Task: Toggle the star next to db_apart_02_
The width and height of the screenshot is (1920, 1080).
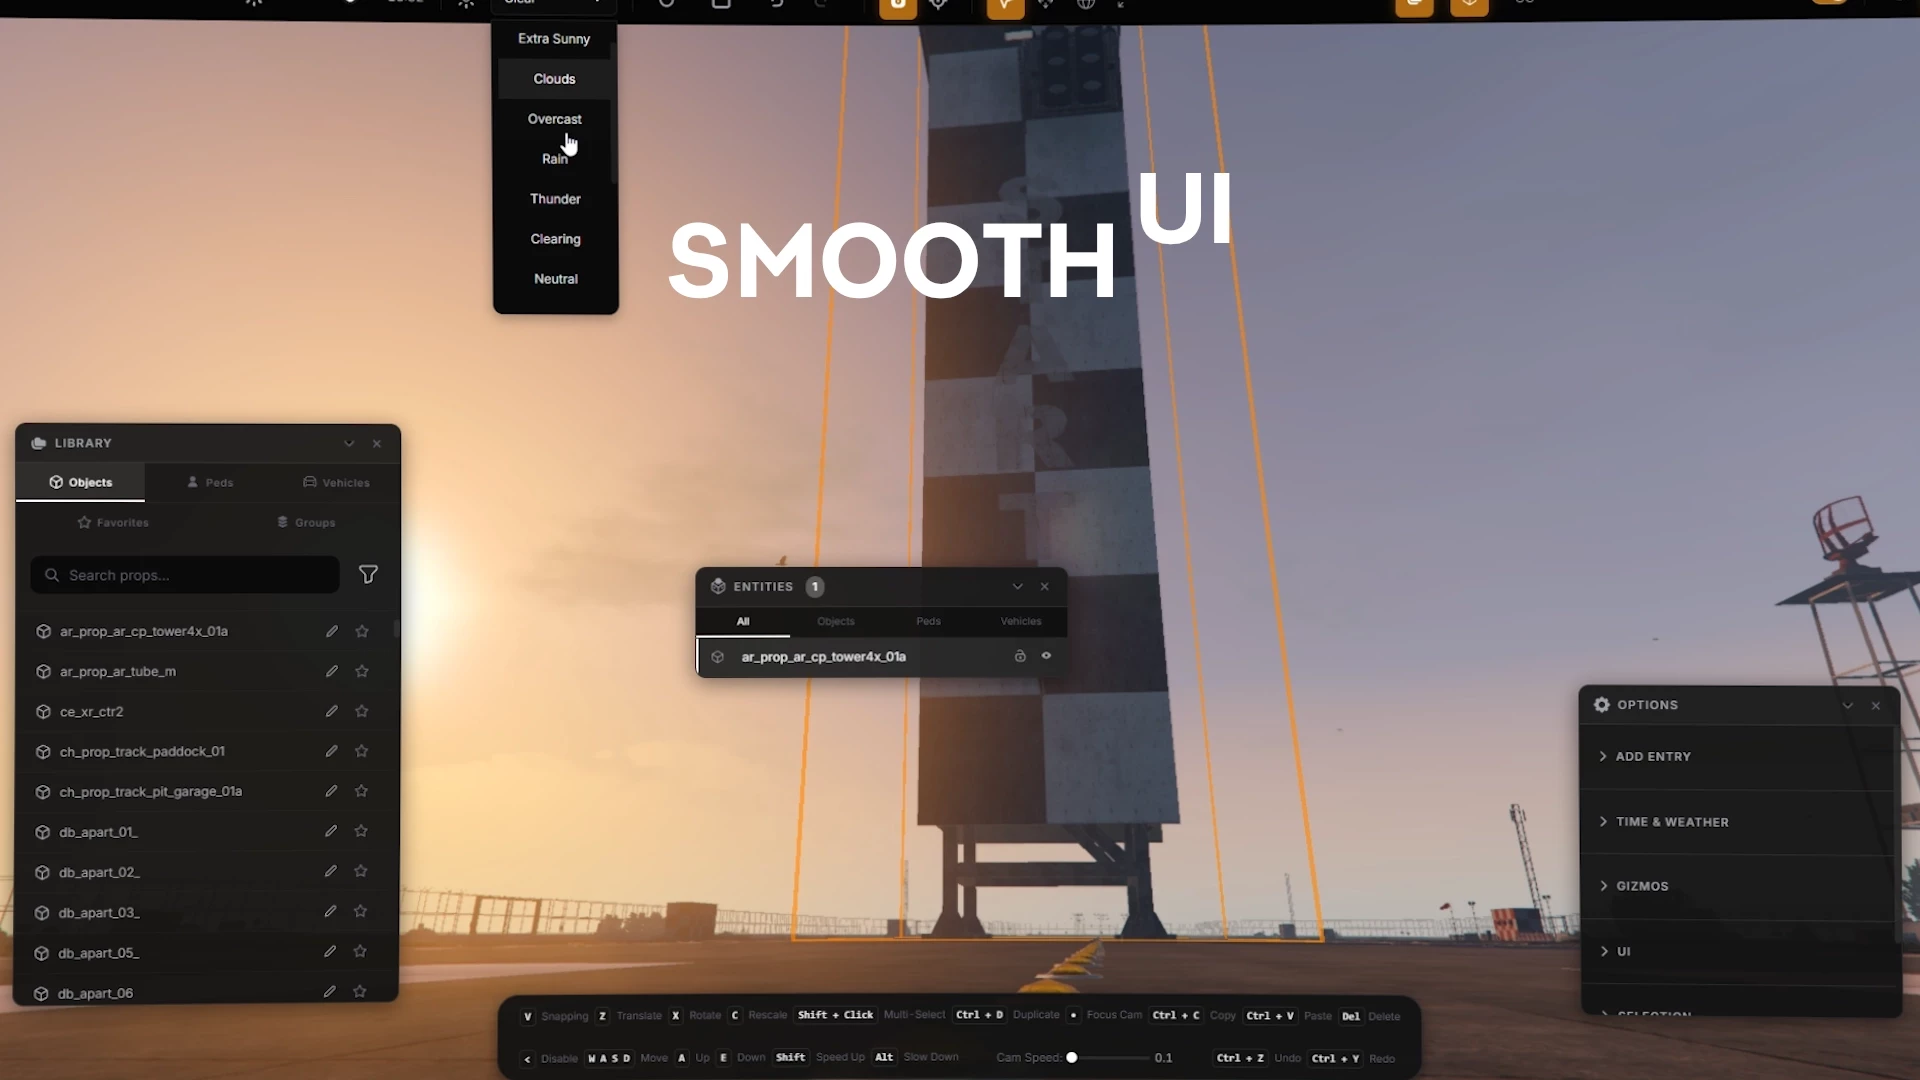Action: [360, 871]
